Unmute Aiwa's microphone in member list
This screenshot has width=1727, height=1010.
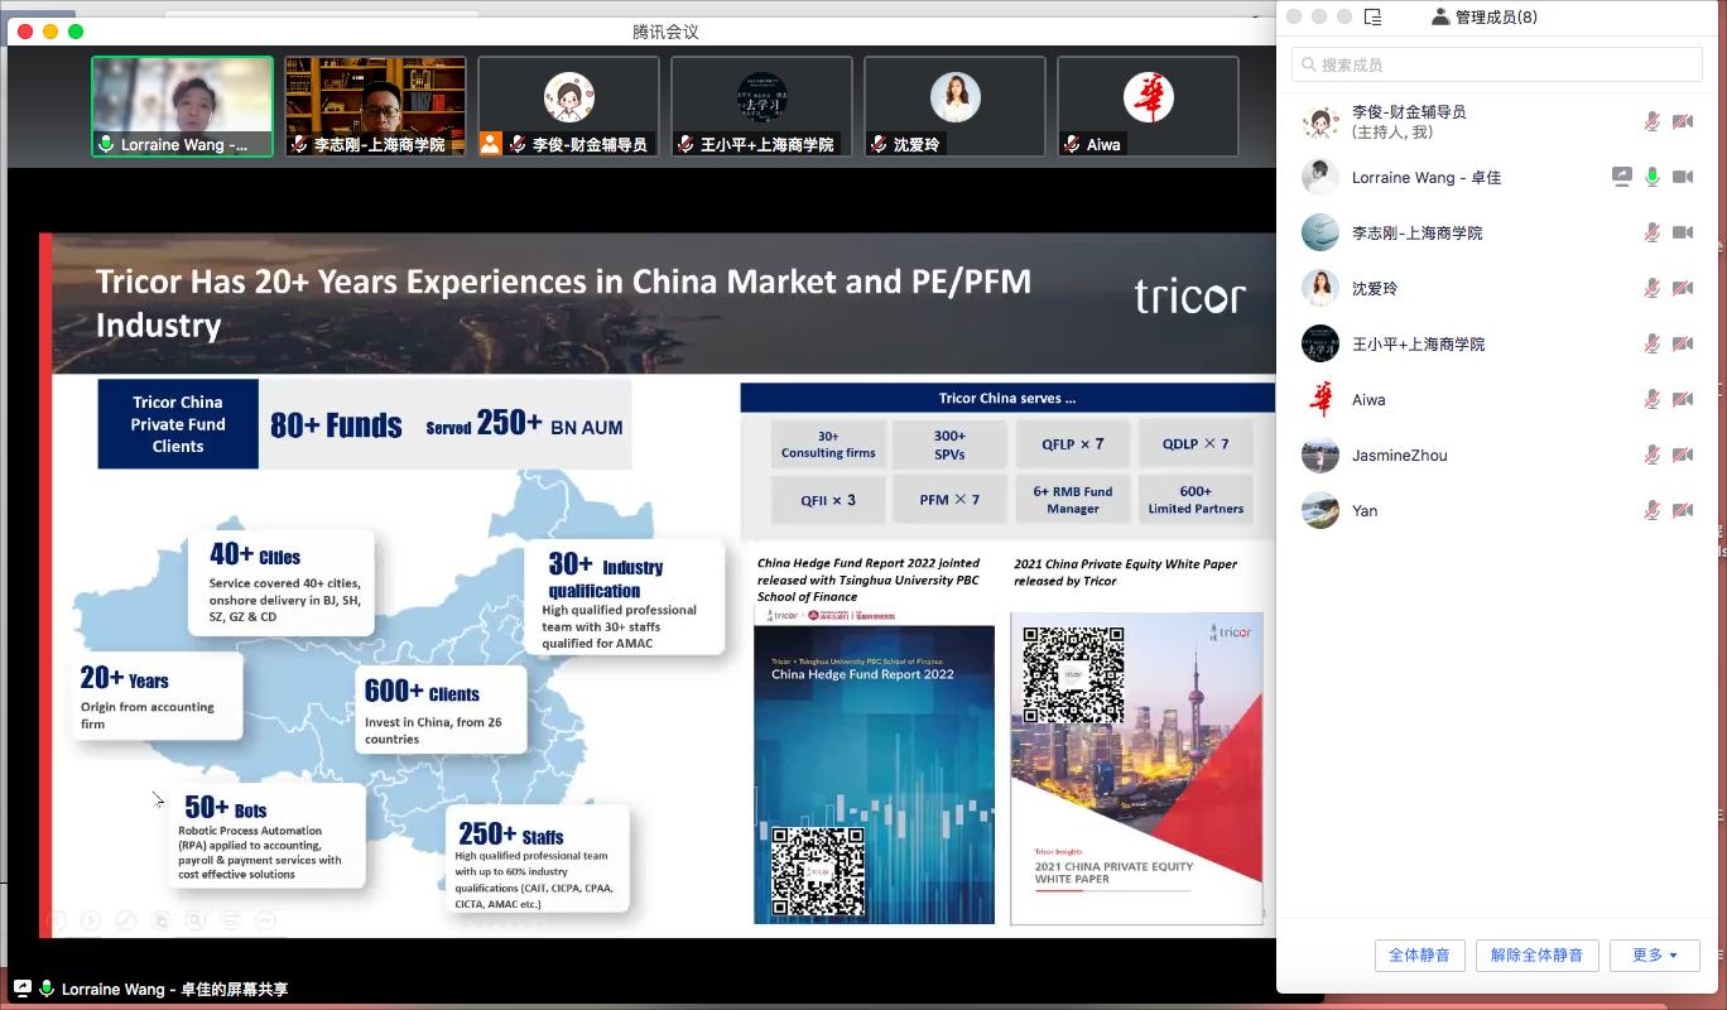coord(1652,399)
